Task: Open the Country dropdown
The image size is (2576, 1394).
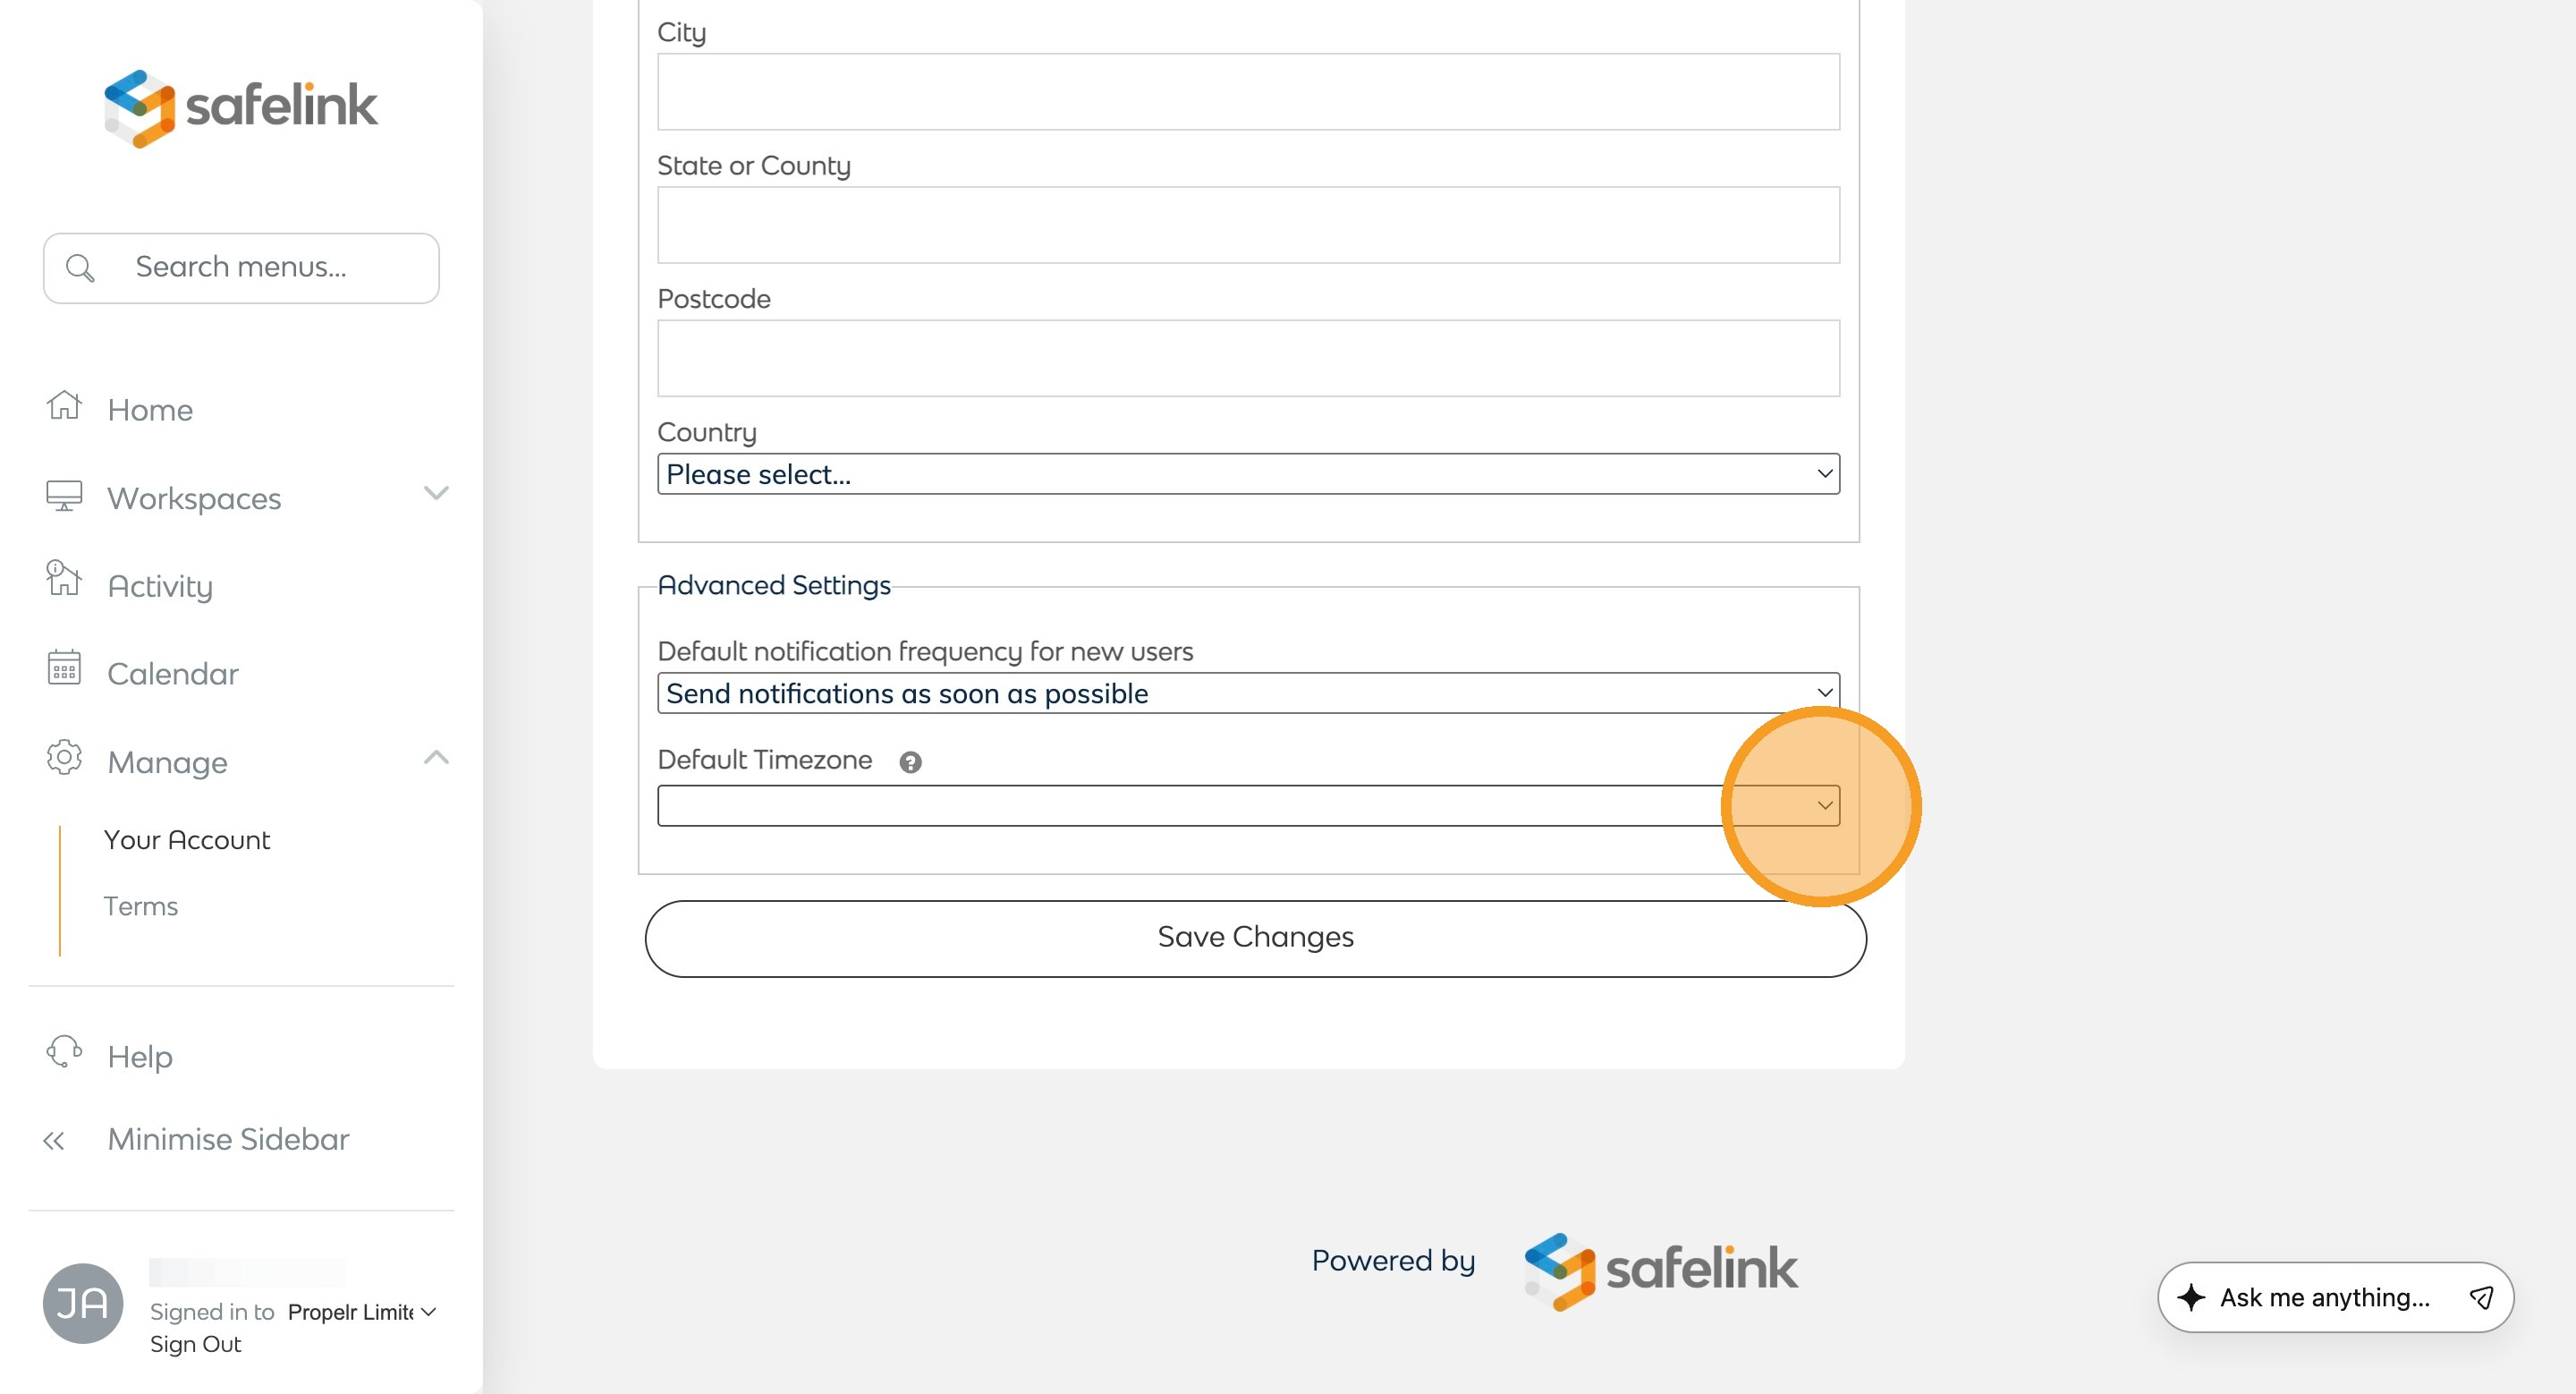Action: pyautogui.click(x=1248, y=474)
